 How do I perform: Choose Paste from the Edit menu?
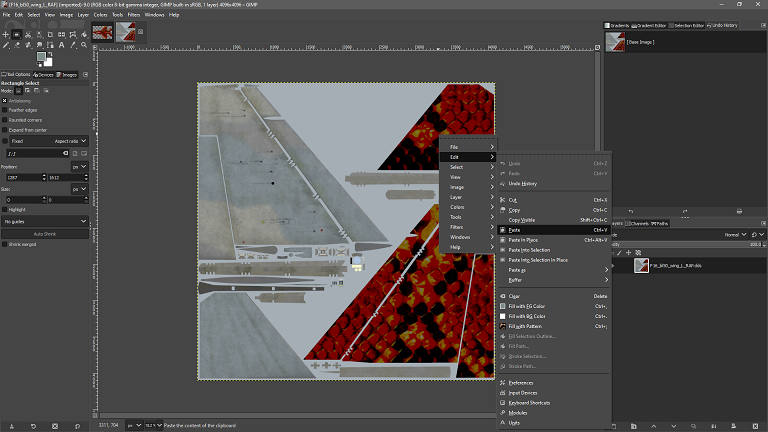(515, 229)
